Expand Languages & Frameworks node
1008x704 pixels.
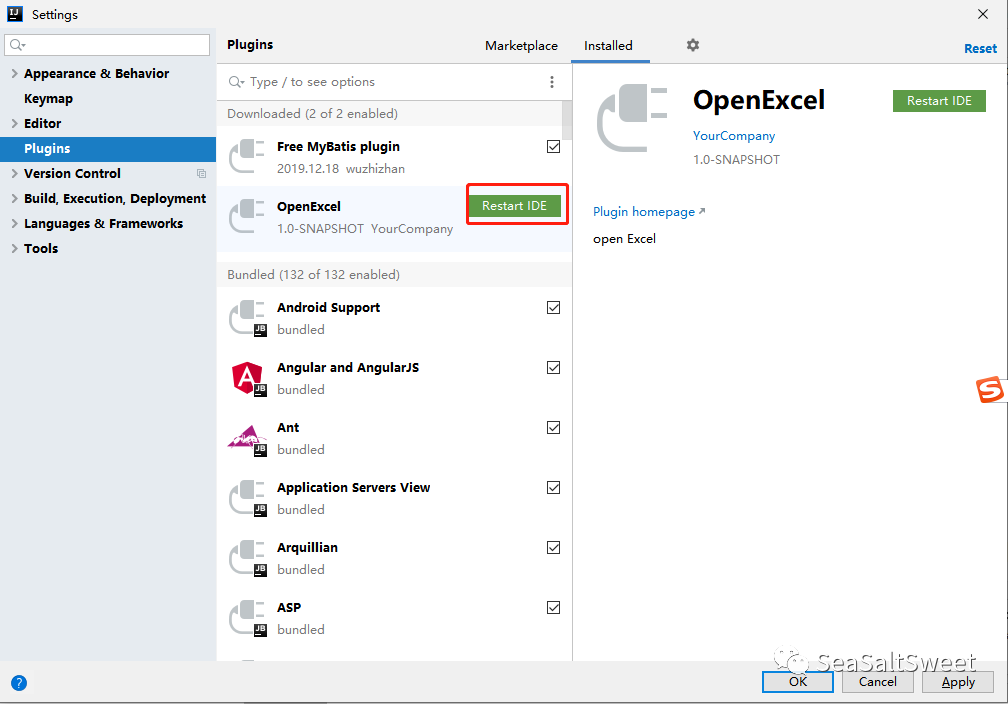pos(14,223)
